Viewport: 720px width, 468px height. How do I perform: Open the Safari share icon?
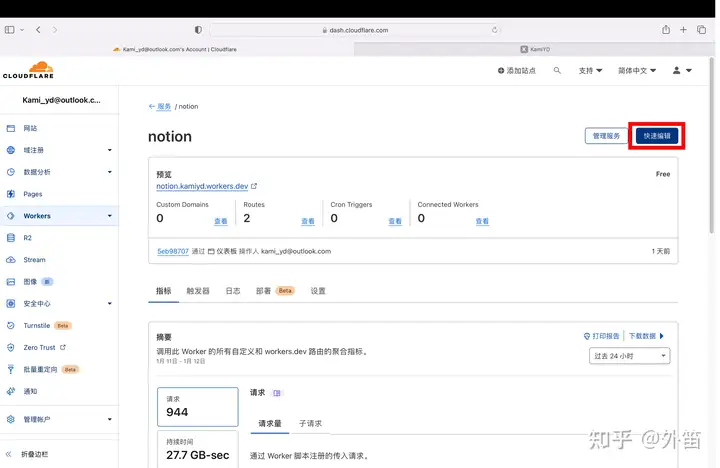[x=666, y=29]
